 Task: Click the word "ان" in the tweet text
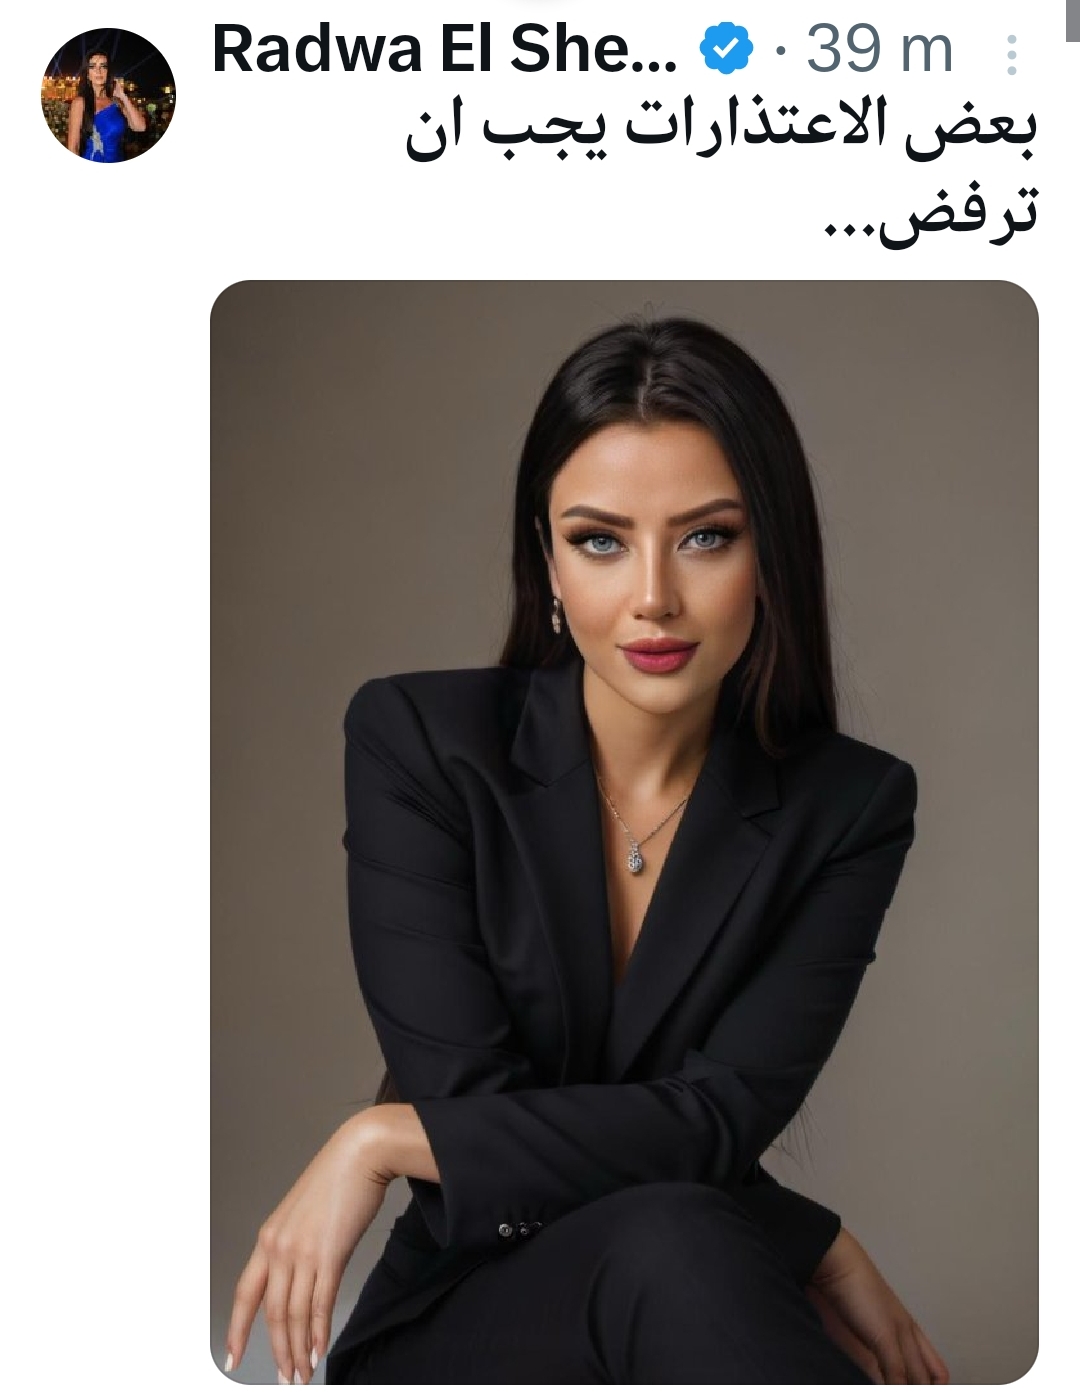(435, 133)
